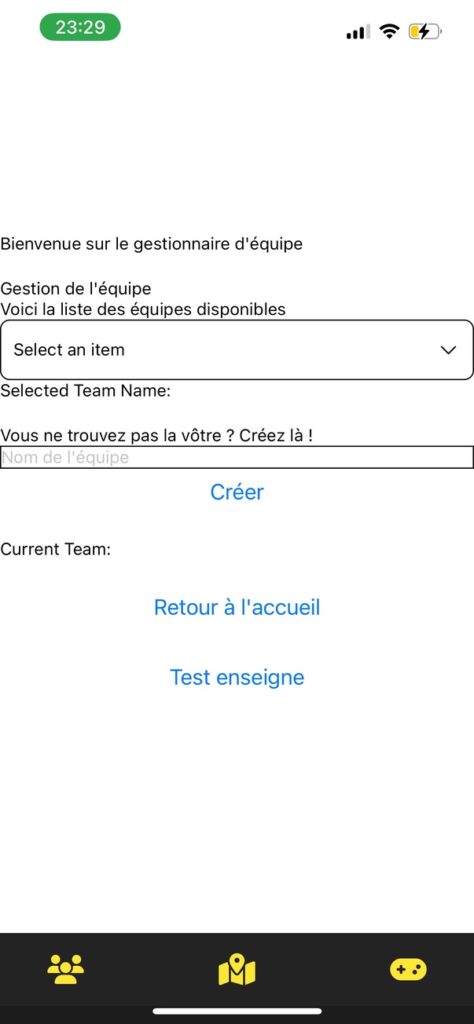The image size is (474, 1024).
Task: Tap the green 23:29 time pill
Action: pos(80,27)
